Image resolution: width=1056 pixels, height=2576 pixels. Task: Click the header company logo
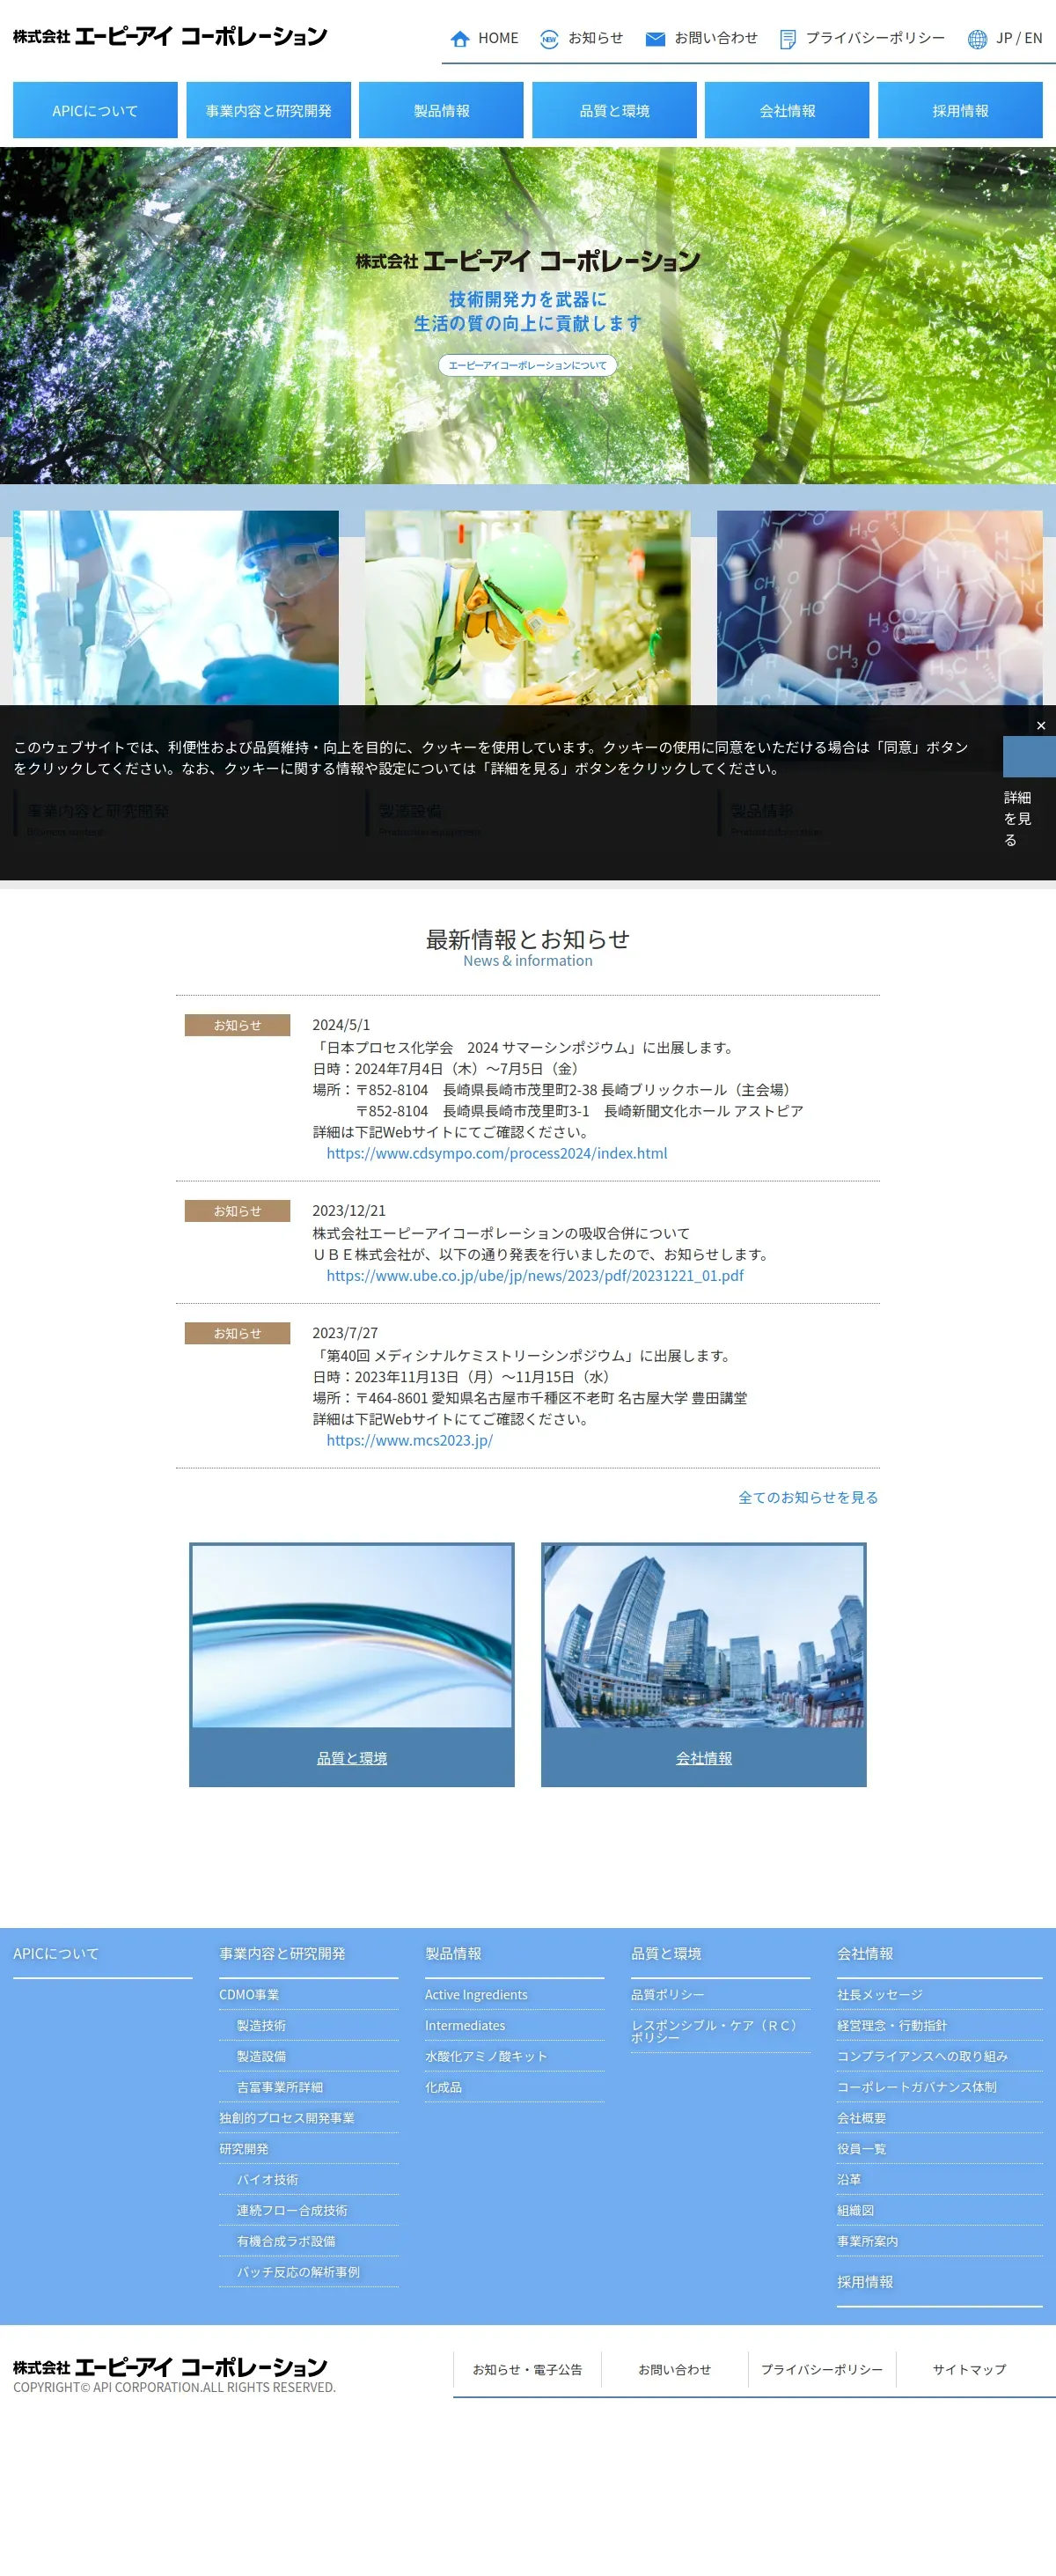[170, 37]
